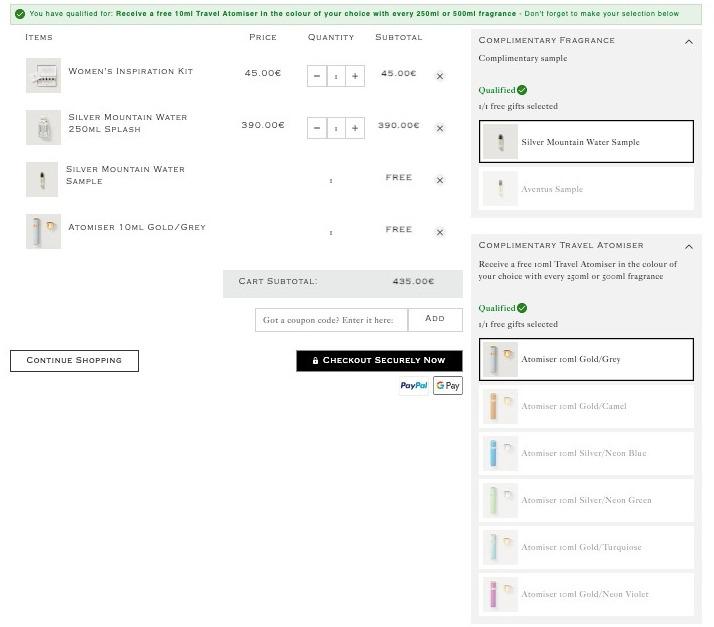714x627 pixels.
Task: Remove Silver Mountain Water Sample item
Action: (439, 180)
